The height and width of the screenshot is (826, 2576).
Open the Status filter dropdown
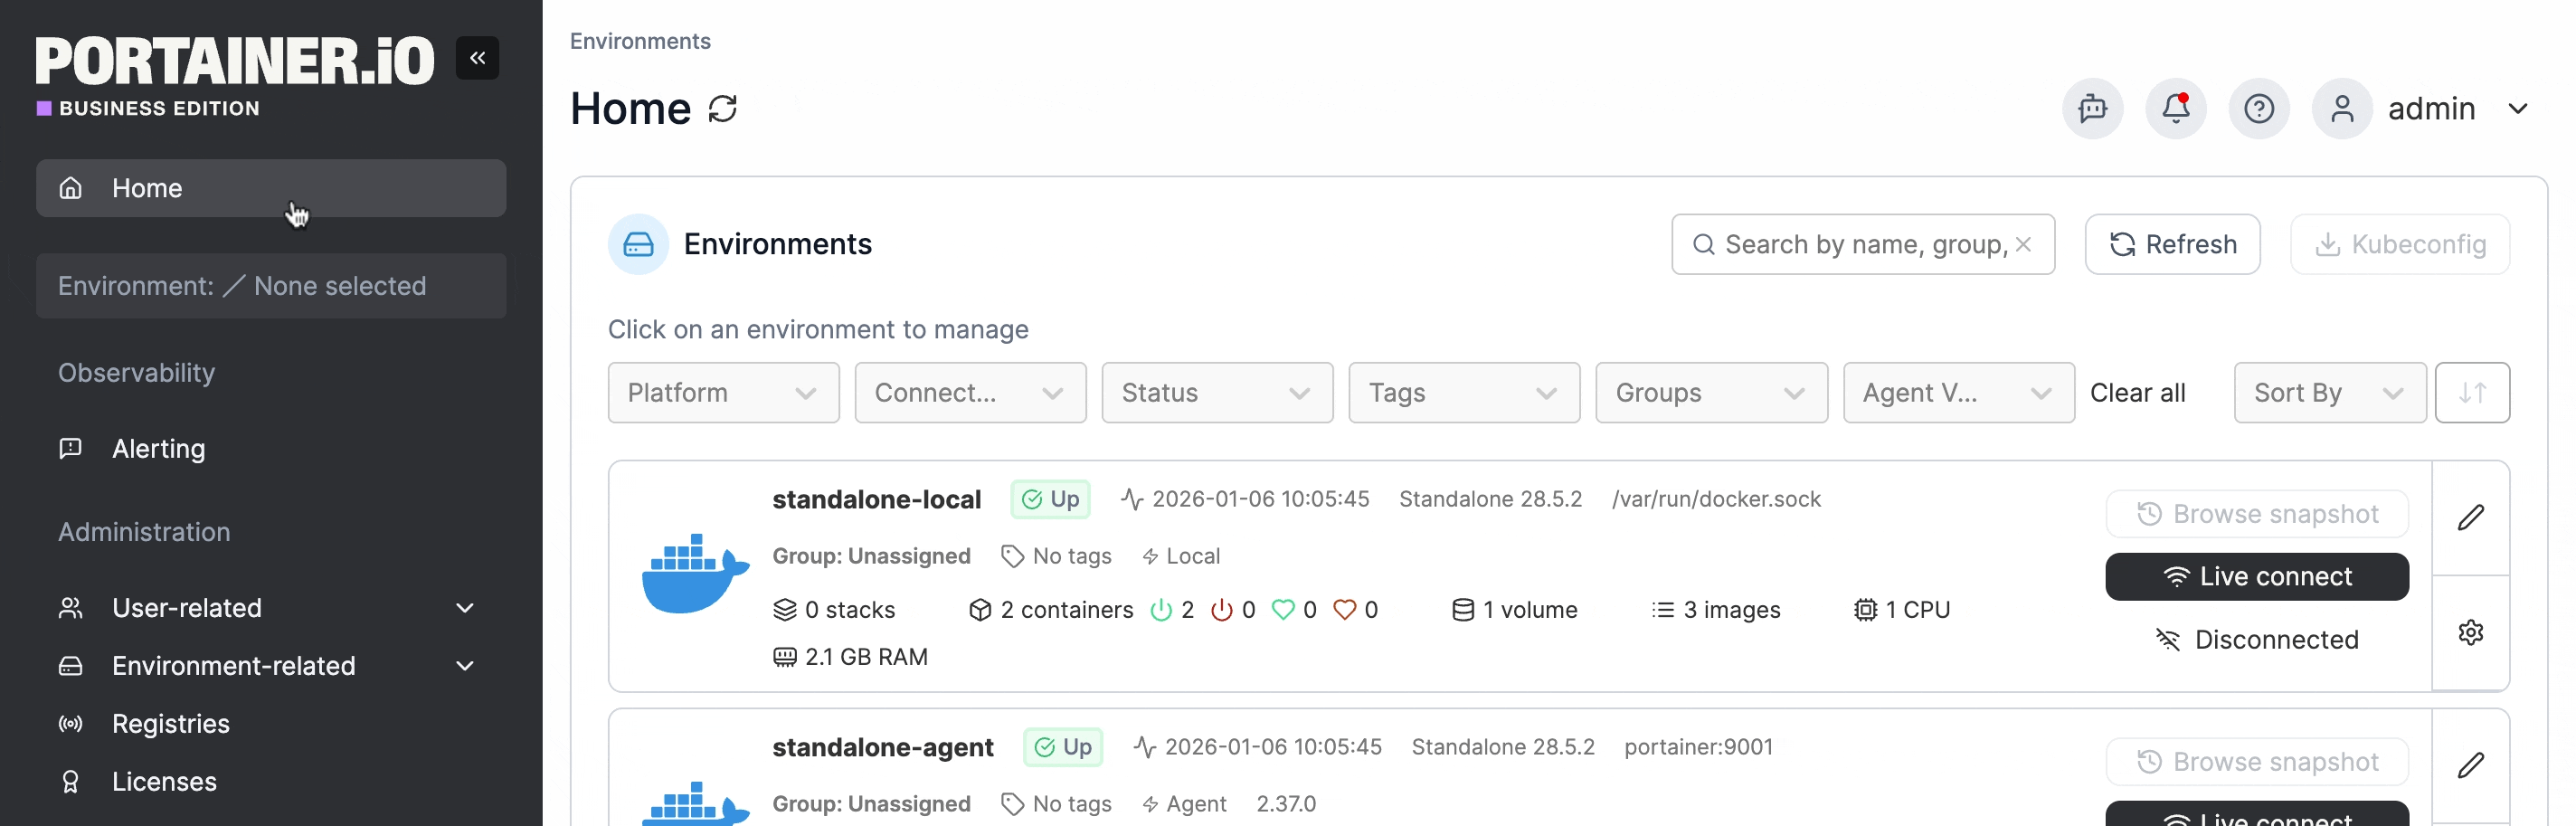click(x=1216, y=393)
